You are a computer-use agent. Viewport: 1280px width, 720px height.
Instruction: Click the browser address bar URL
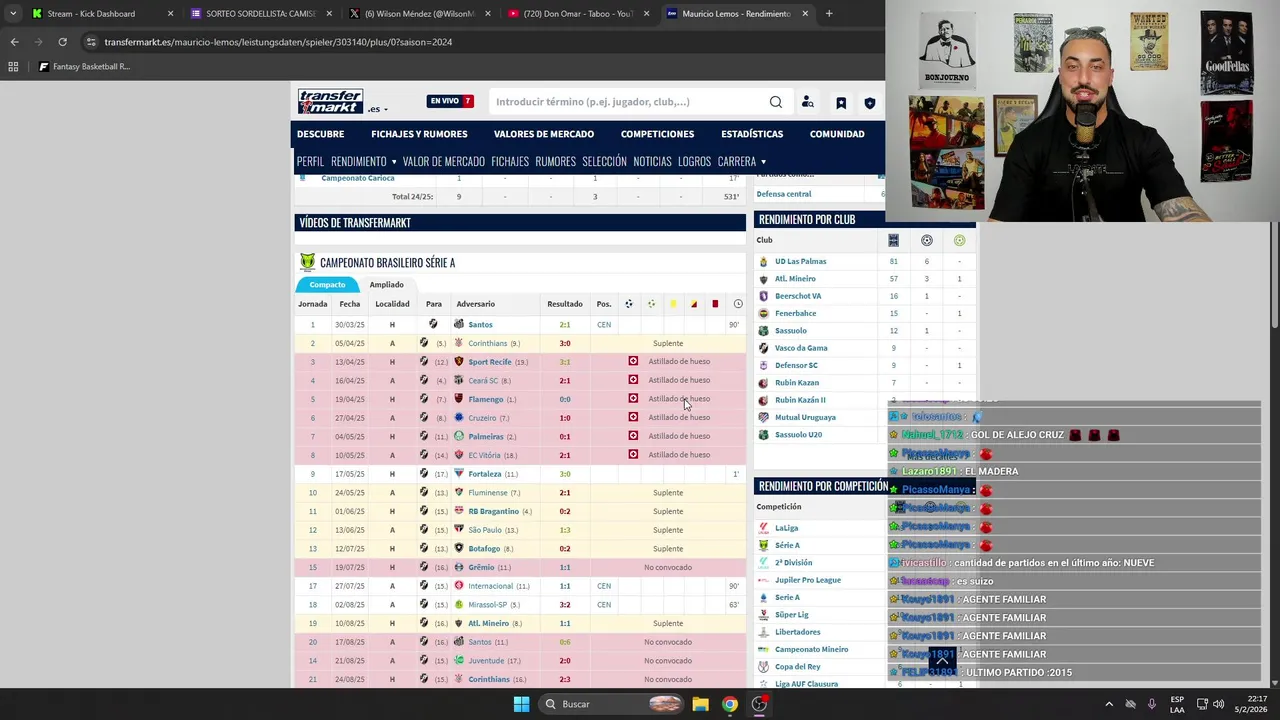(278, 42)
